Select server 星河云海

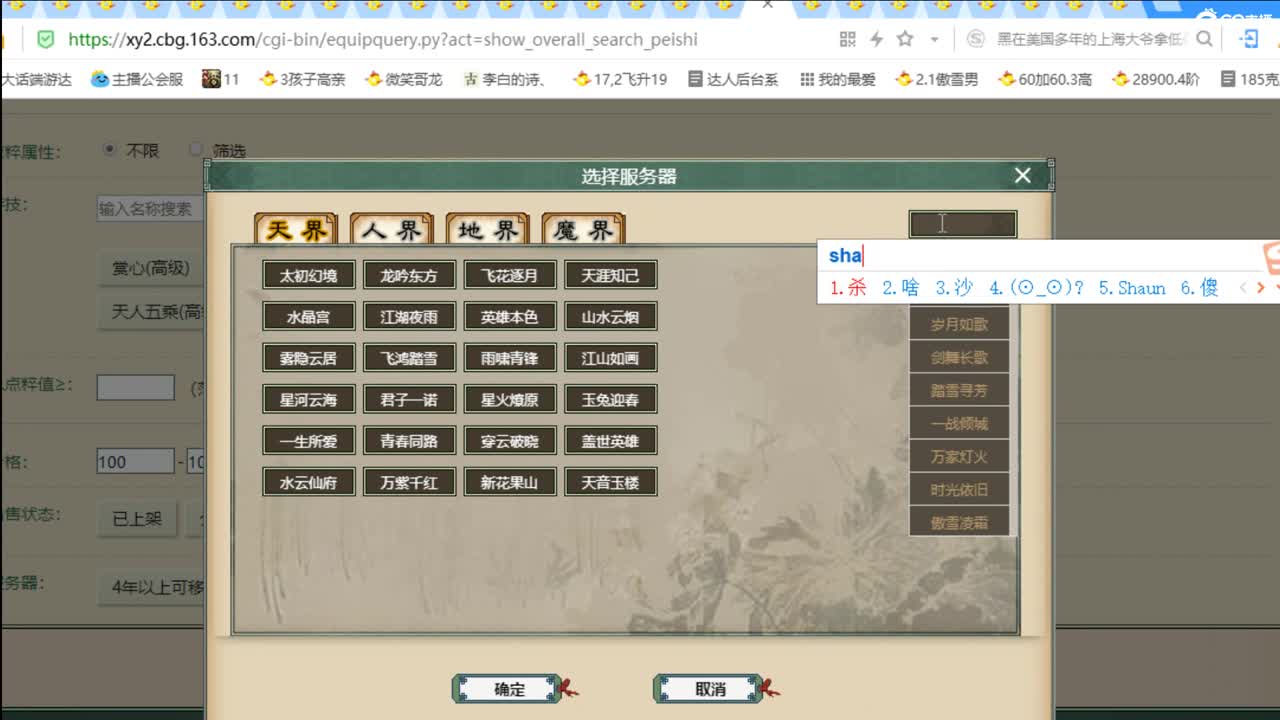click(x=309, y=400)
